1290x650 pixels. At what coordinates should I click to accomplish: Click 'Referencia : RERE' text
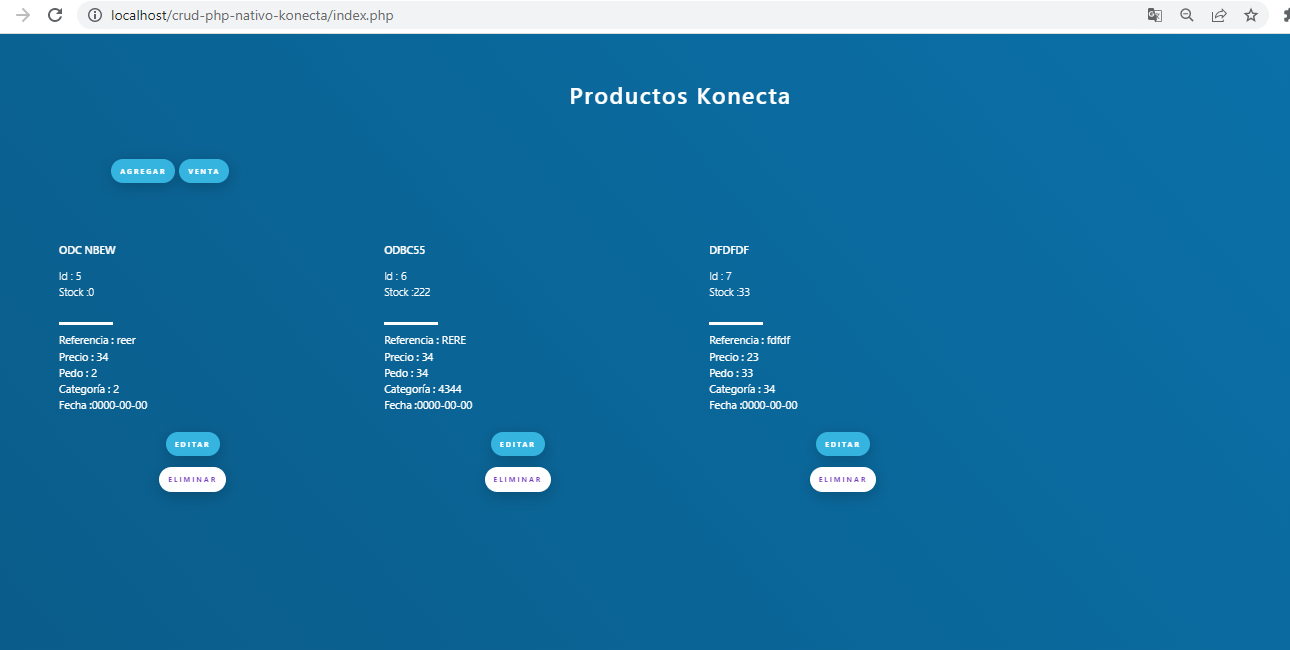coord(425,340)
